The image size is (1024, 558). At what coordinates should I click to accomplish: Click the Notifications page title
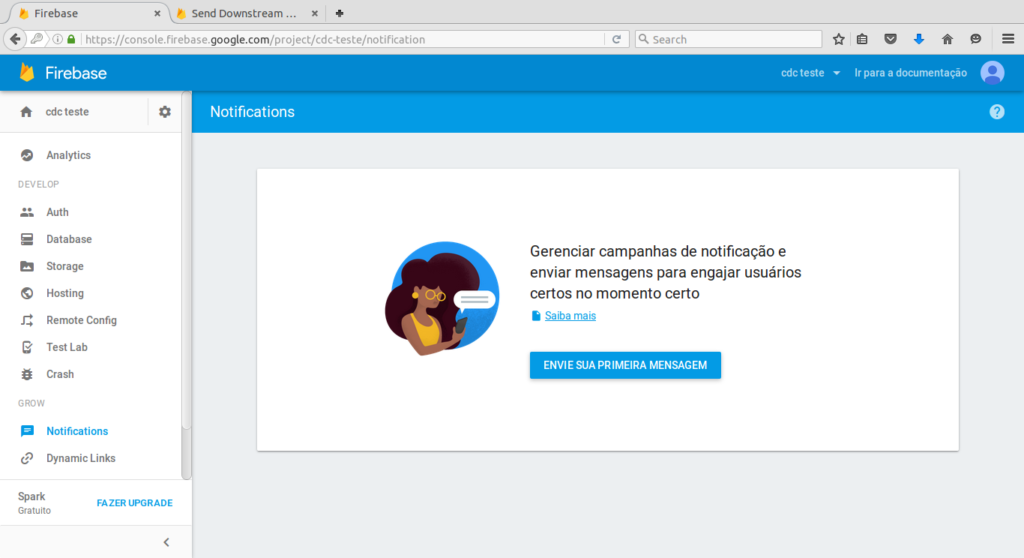click(x=252, y=112)
